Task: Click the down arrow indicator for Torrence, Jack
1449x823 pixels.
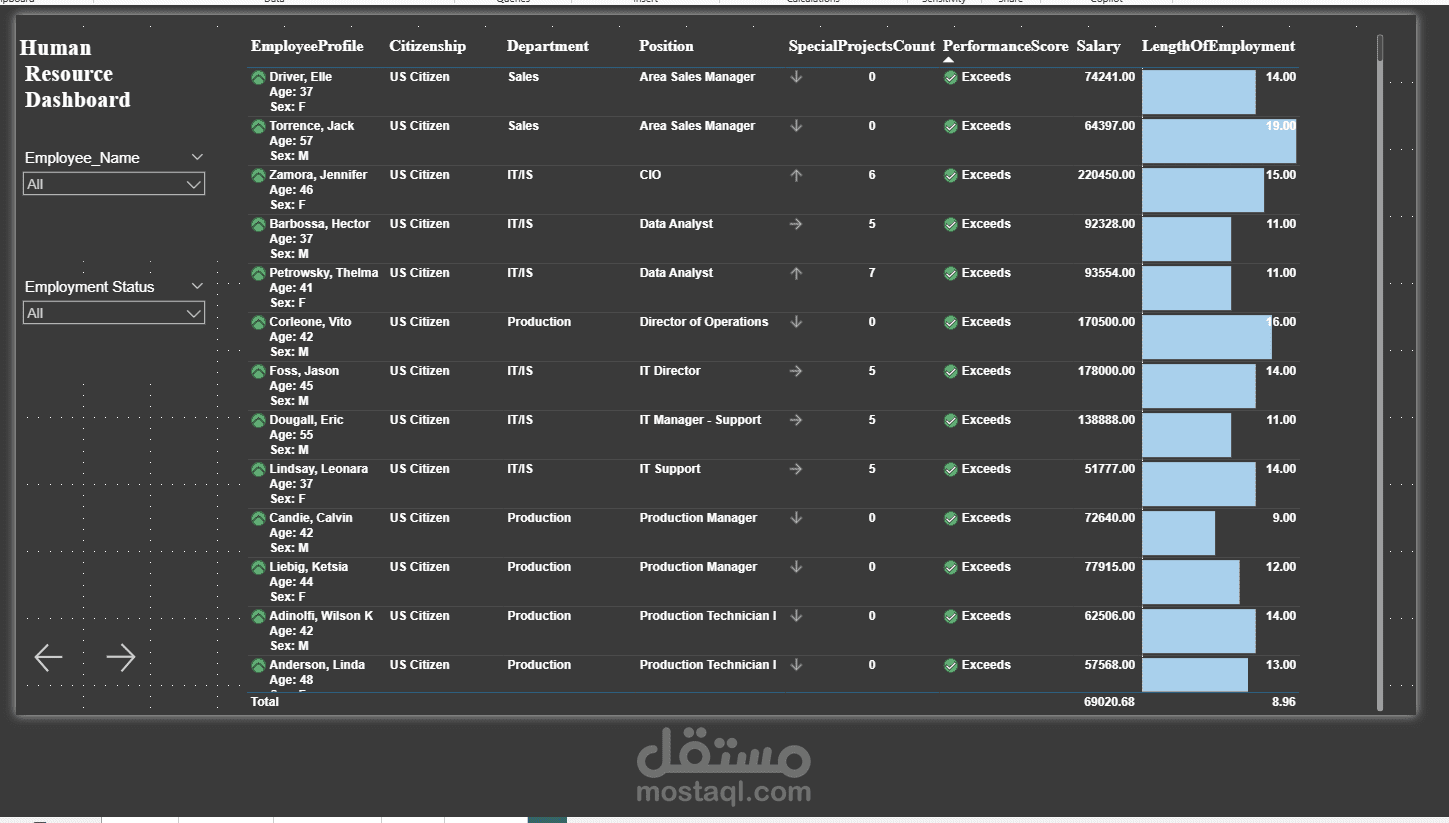Action: point(796,126)
